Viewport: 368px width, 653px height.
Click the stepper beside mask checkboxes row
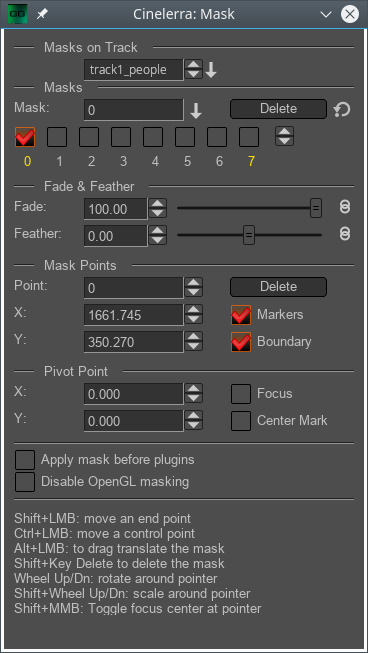(284, 136)
